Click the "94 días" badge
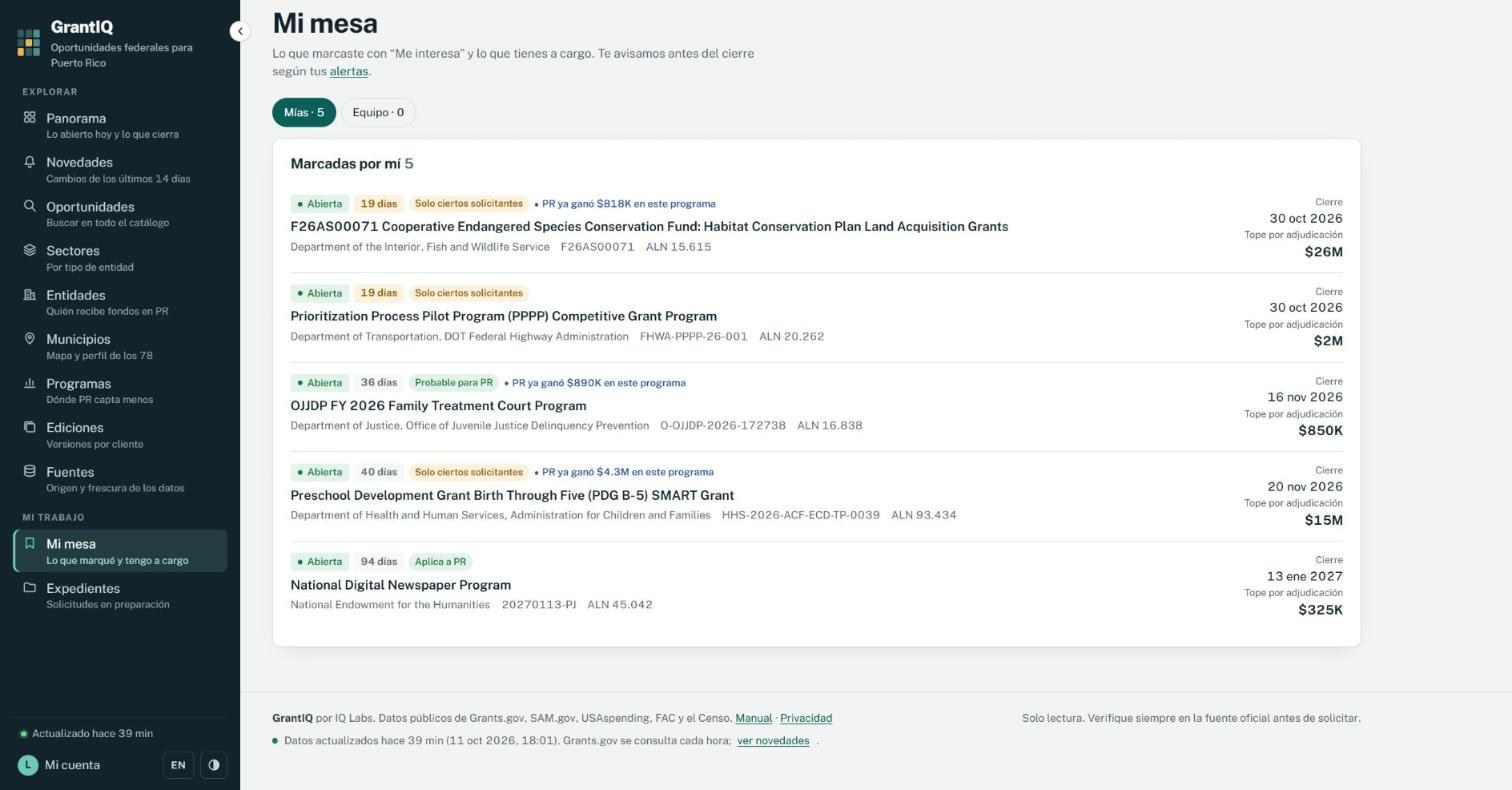The height and width of the screenshot is (790, 1512). (x=379, y=562)
